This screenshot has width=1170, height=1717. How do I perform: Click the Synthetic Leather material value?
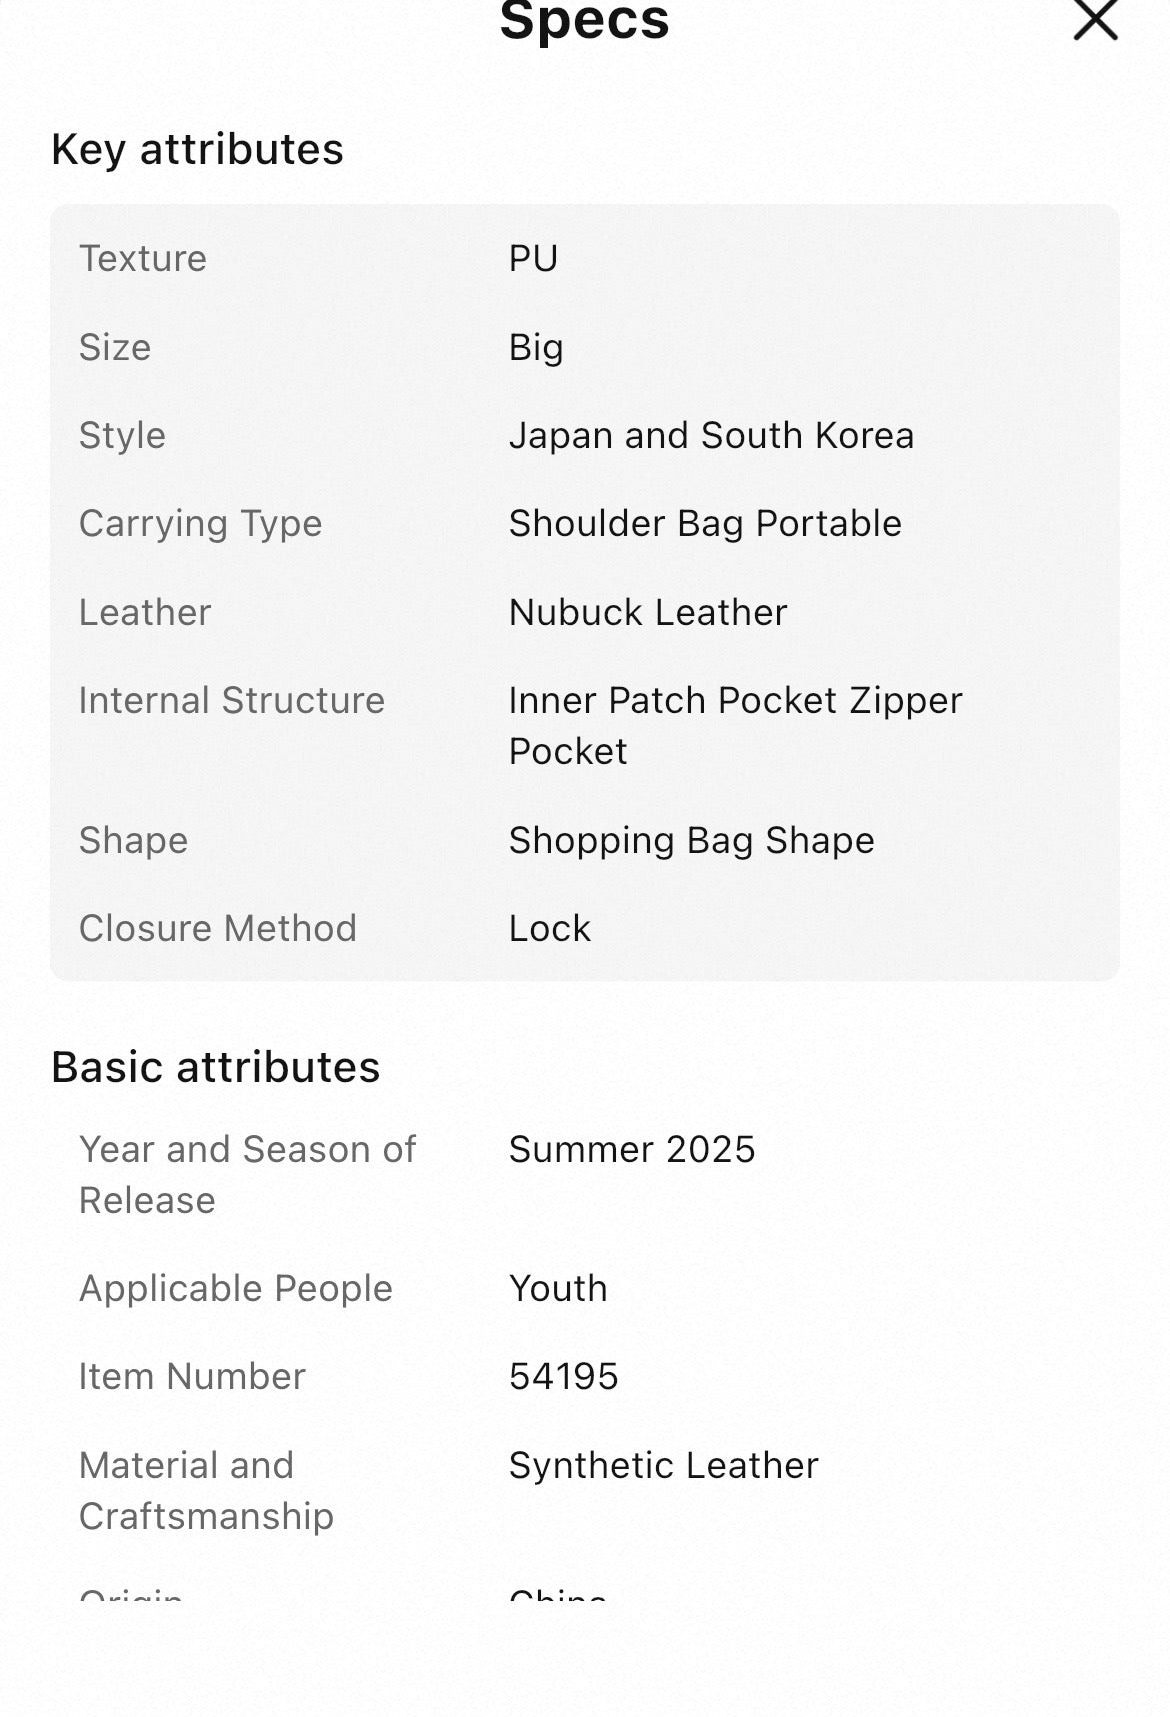662,1465
